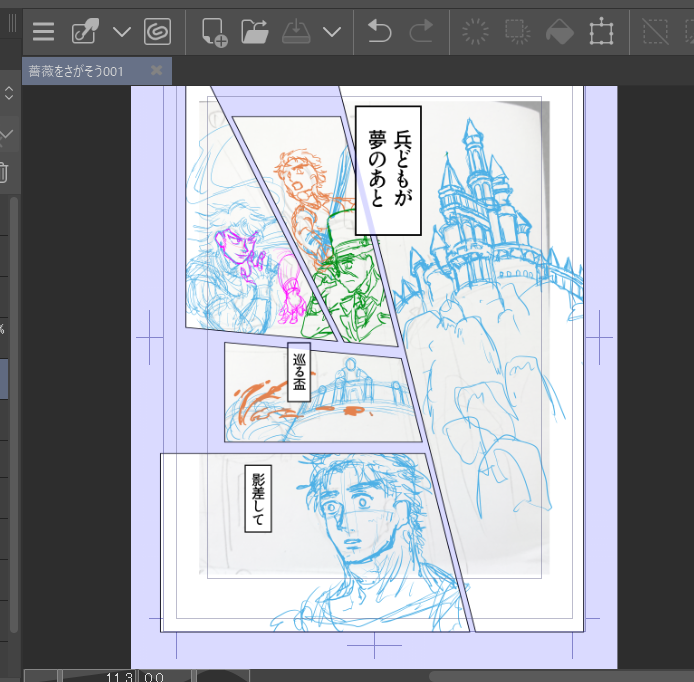This screenshot has width=694, height=682.
Task: Click the up/down stepper in left panel
Action: pyautogui.click(x=9, y=93)
